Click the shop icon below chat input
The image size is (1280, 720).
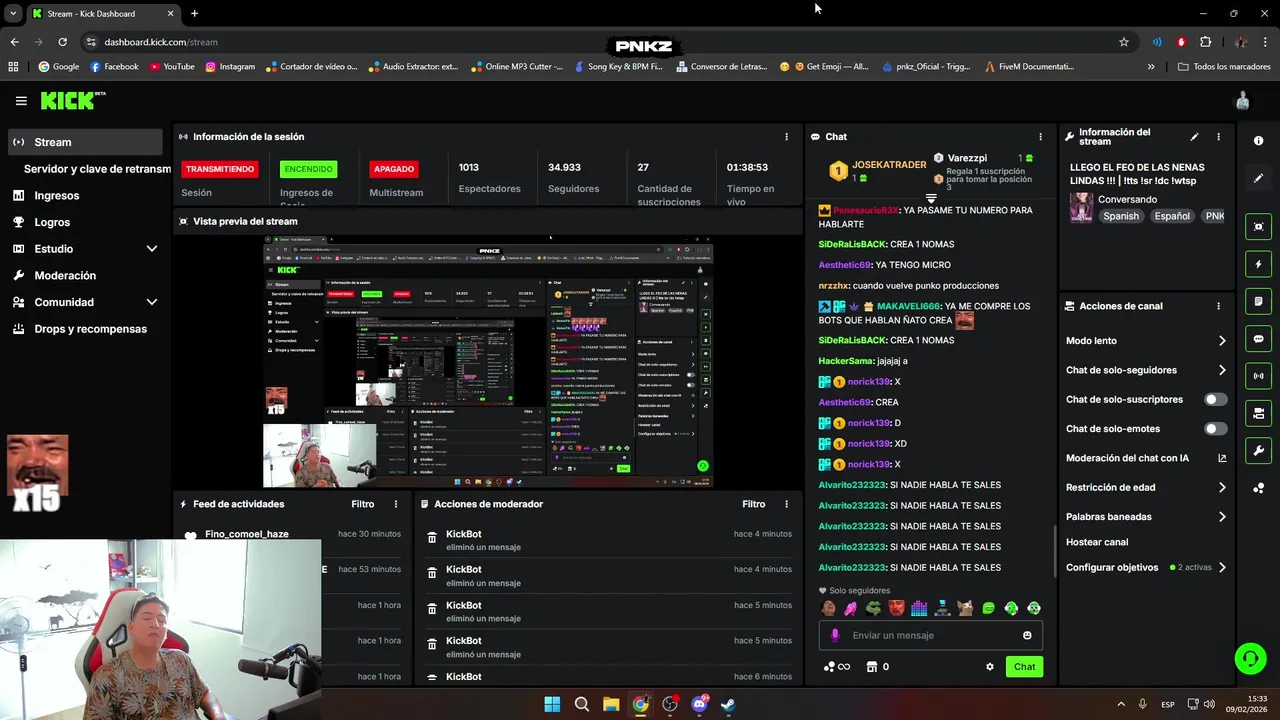[x=871, y=667]
